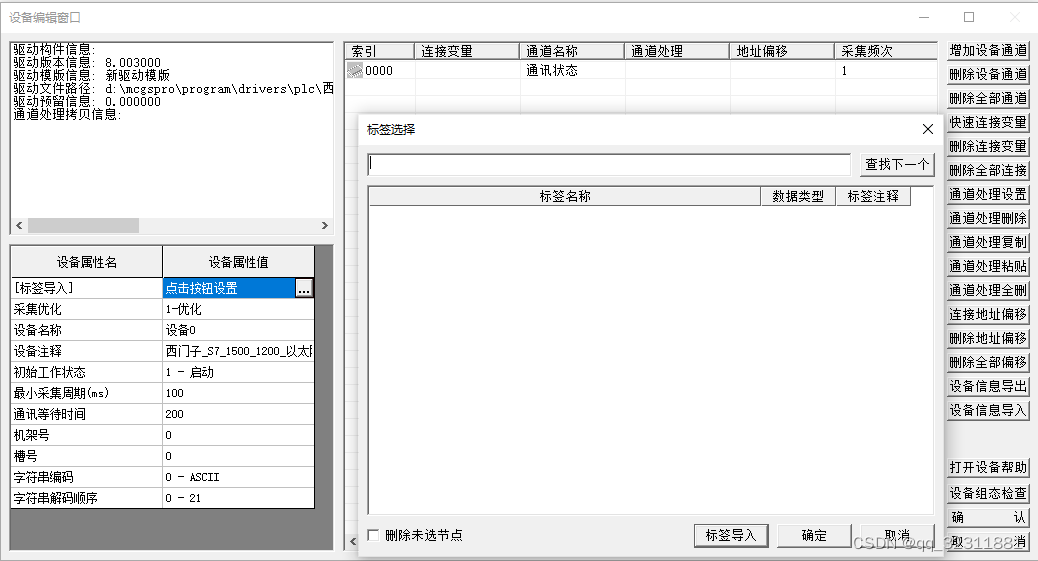Click the 设备信息导入 button
1038x561 pixels.
(988, 410)
